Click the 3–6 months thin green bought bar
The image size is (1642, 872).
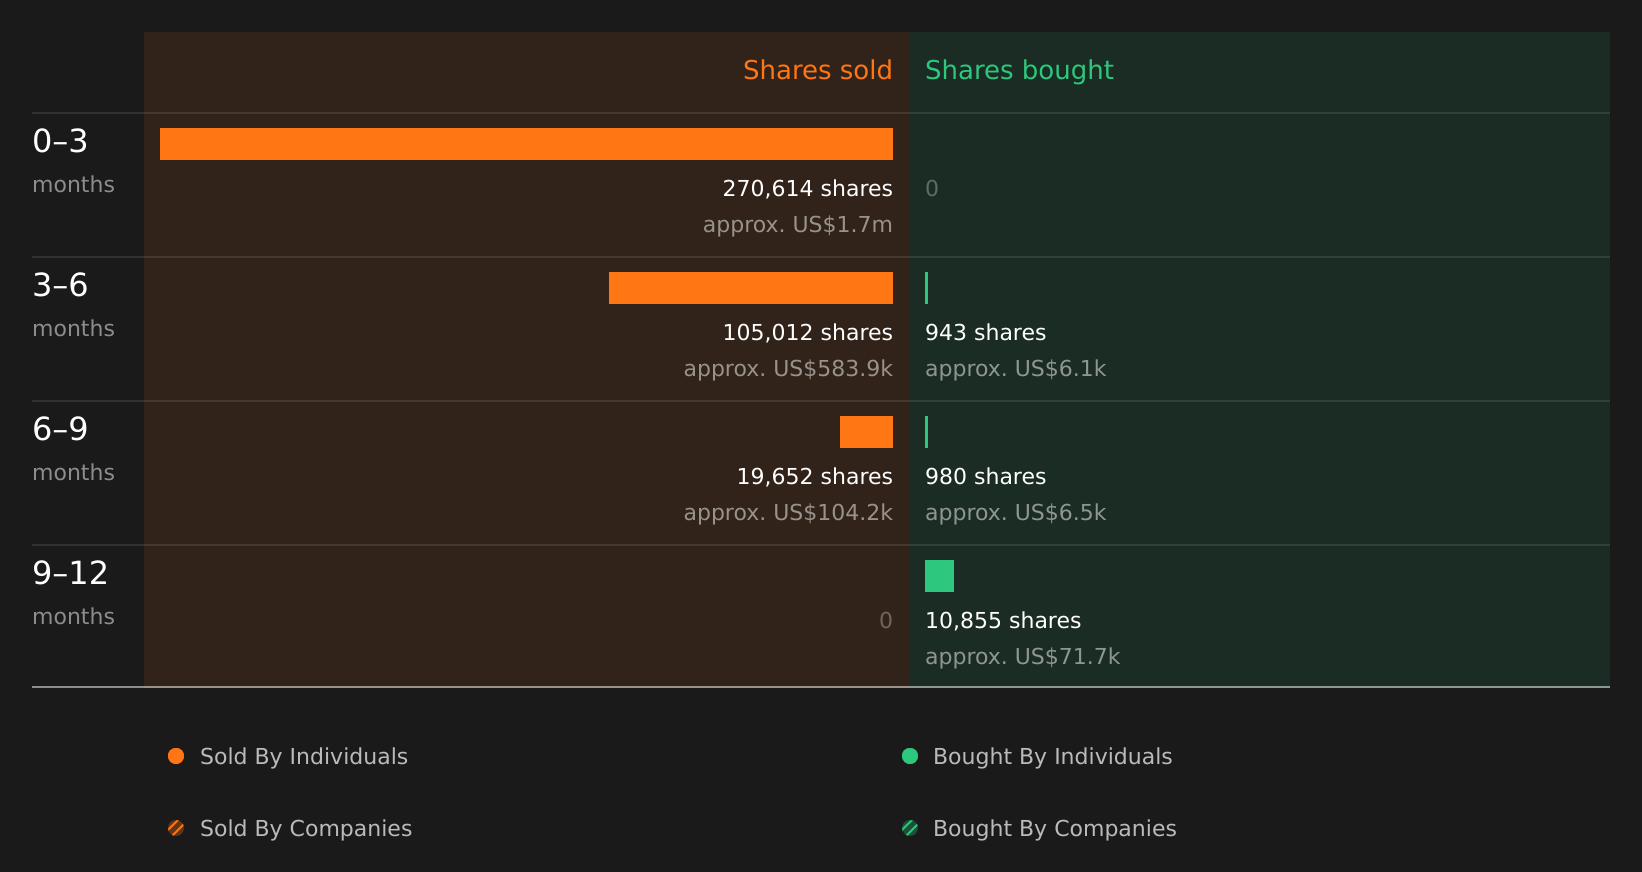(x=927, y=288)
